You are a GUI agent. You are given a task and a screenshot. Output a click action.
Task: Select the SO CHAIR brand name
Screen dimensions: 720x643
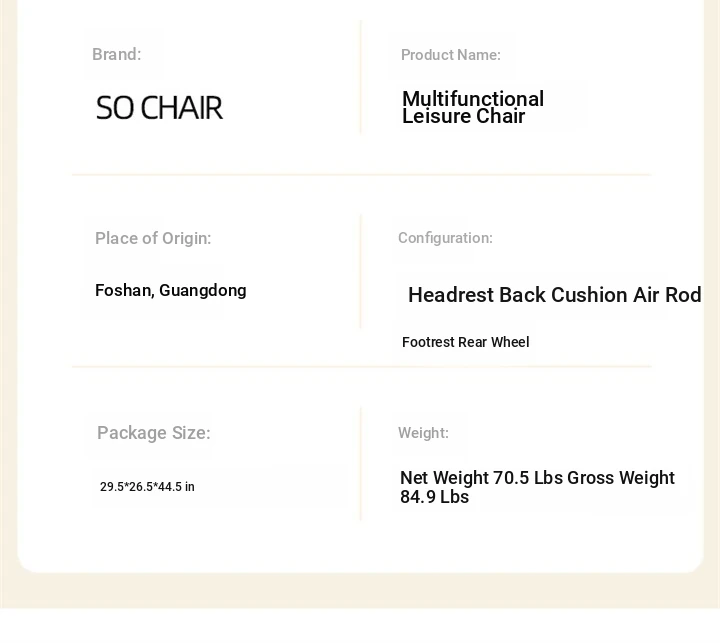[x=159, y=108]
